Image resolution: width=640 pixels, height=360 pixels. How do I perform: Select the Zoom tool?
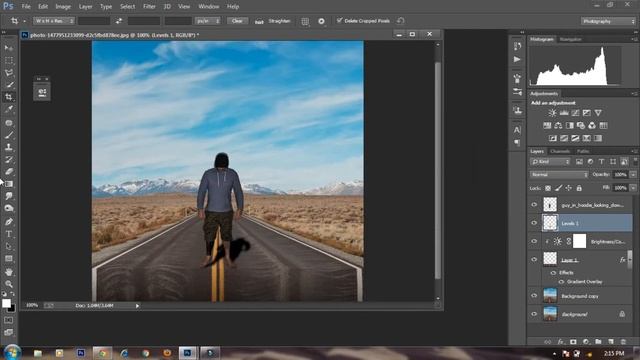pos(9,284)
